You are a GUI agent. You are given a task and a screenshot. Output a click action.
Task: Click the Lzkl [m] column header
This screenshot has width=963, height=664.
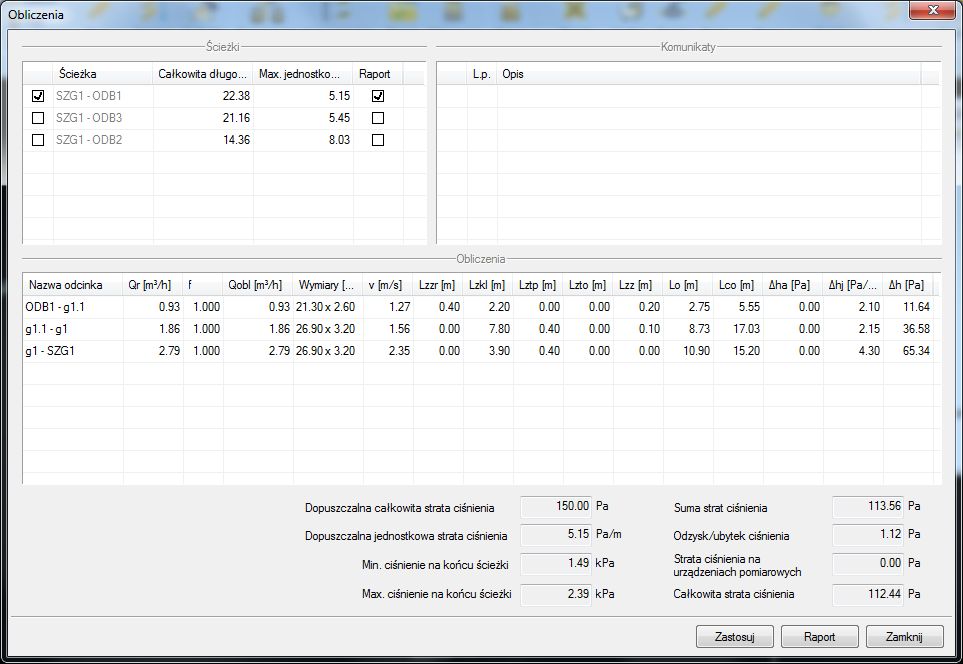click(x=488, y=285)
